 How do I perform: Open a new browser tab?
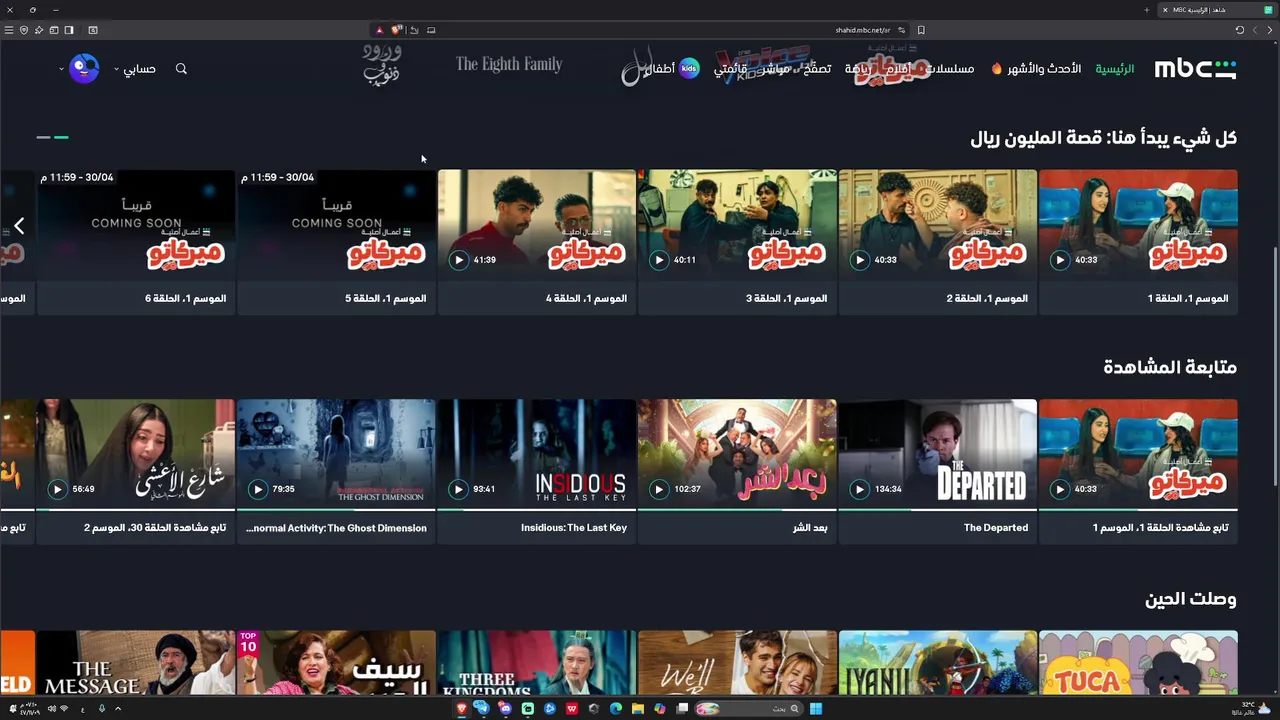pos(1147,10)
